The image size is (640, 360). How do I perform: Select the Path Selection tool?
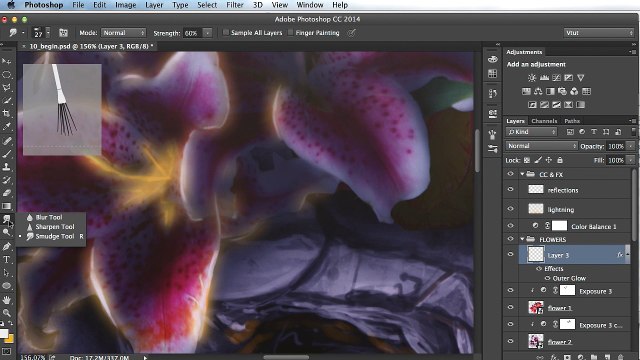pos(7,273)
